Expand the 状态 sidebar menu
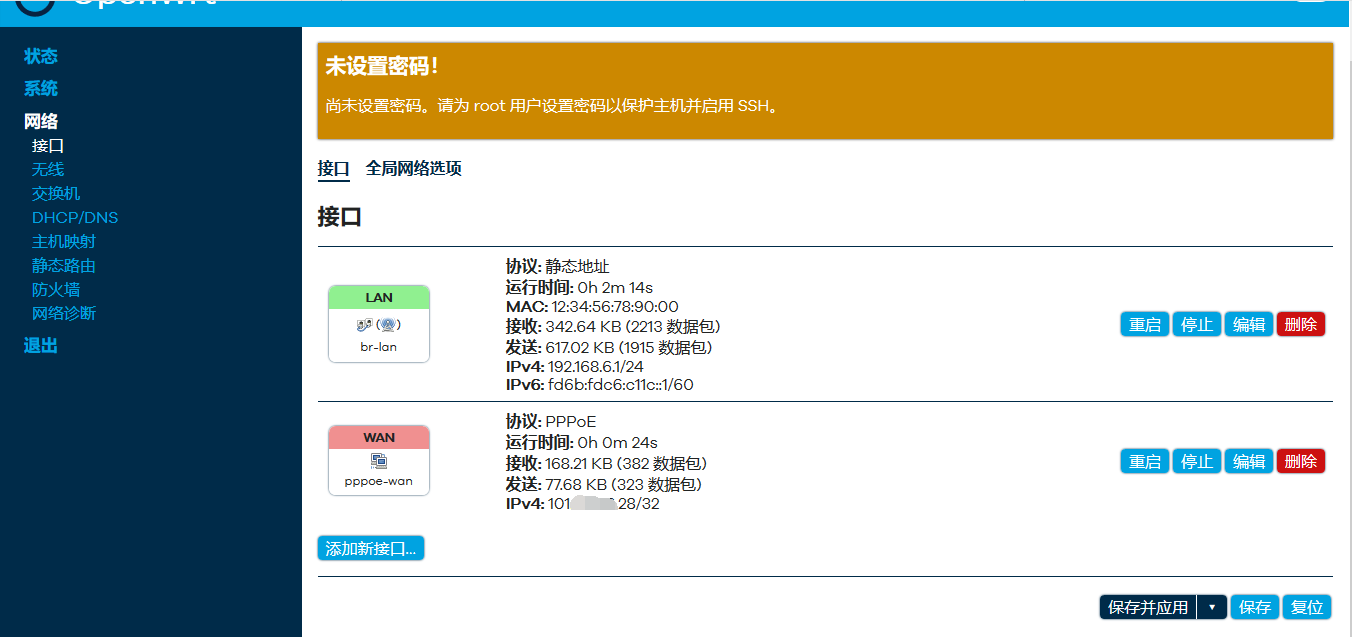This screenshot has width=1352, height=637. coord(41,56)
